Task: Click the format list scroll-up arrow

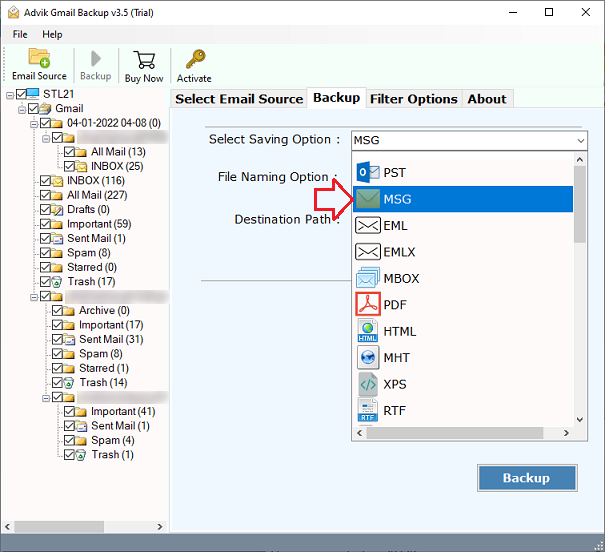Action: (x=580, y=159)
